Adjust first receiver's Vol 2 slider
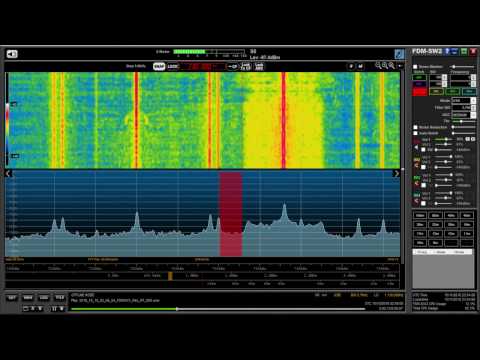Screen dimensions: 480x360 (x=443, y=144)
